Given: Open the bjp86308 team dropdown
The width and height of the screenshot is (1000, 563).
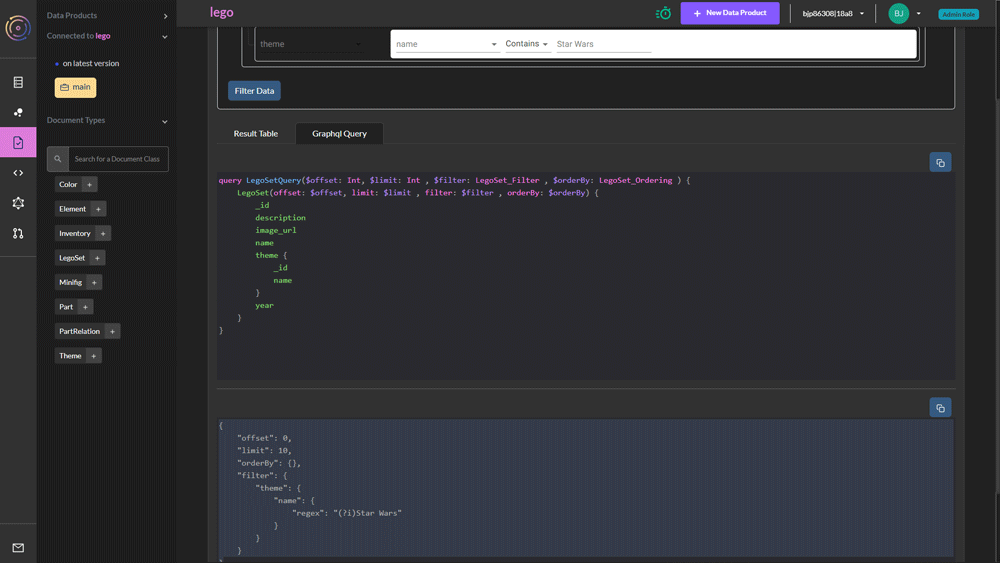Looking at the screenshot, I should click(833, 13).
